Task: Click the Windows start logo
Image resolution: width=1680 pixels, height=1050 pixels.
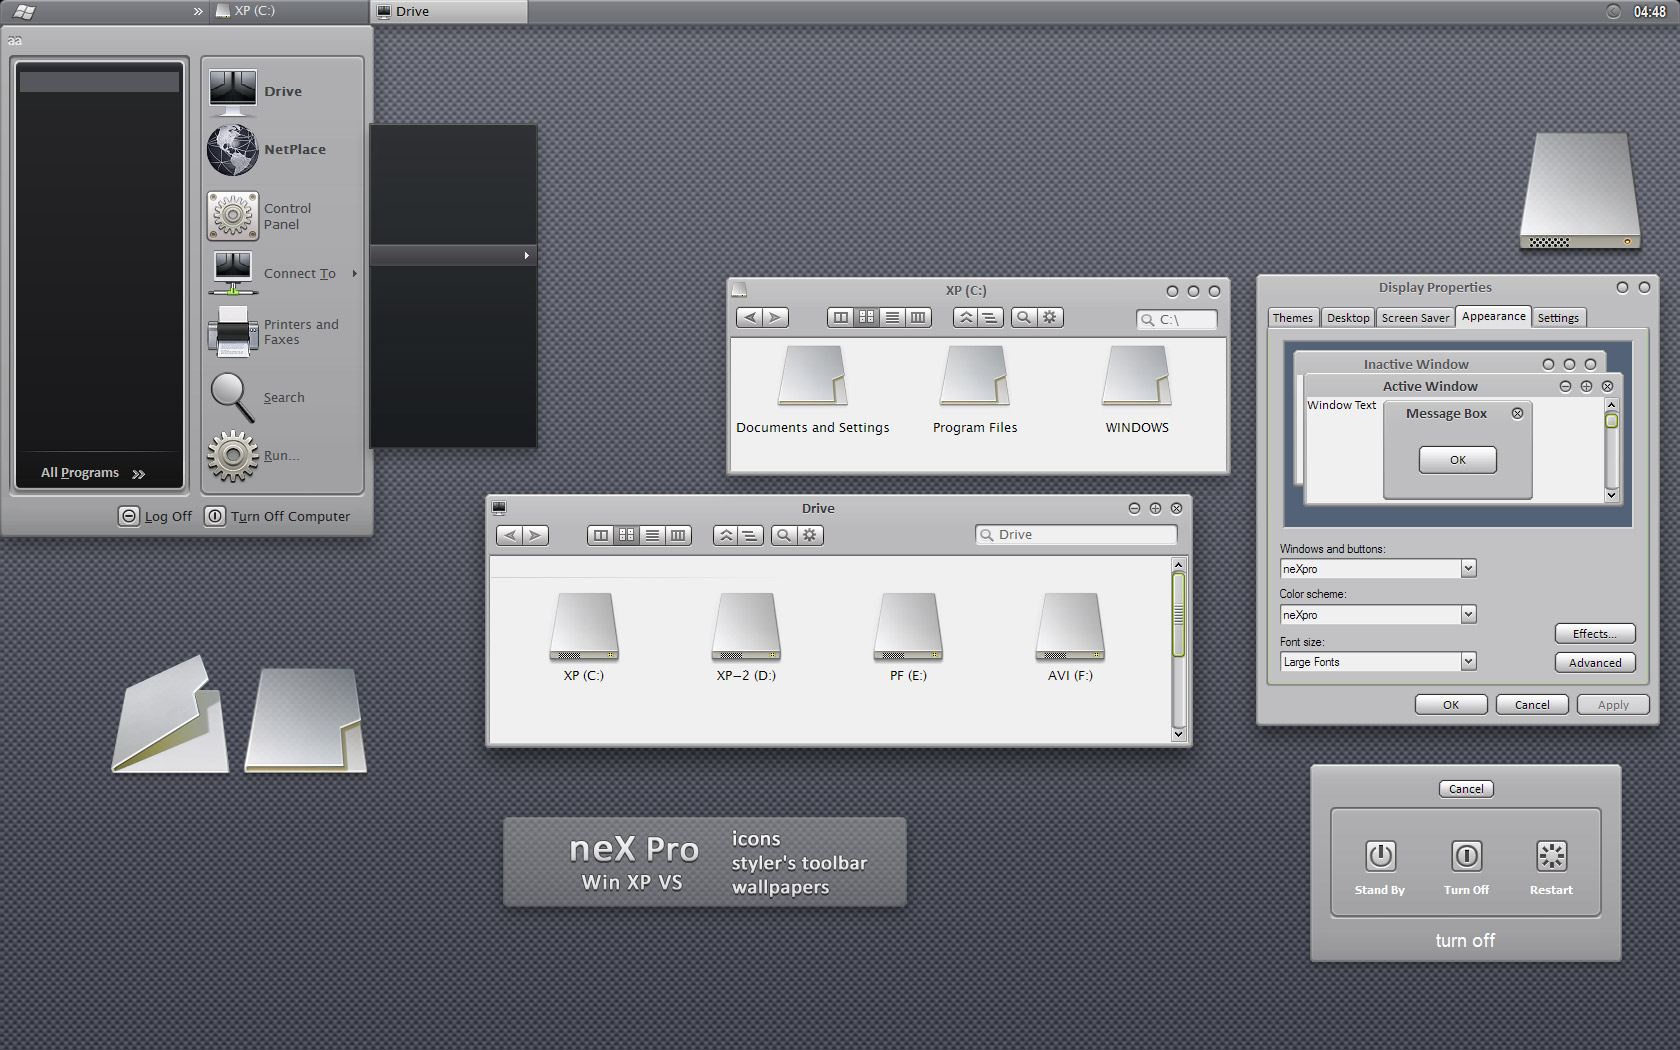Action: 24,12
